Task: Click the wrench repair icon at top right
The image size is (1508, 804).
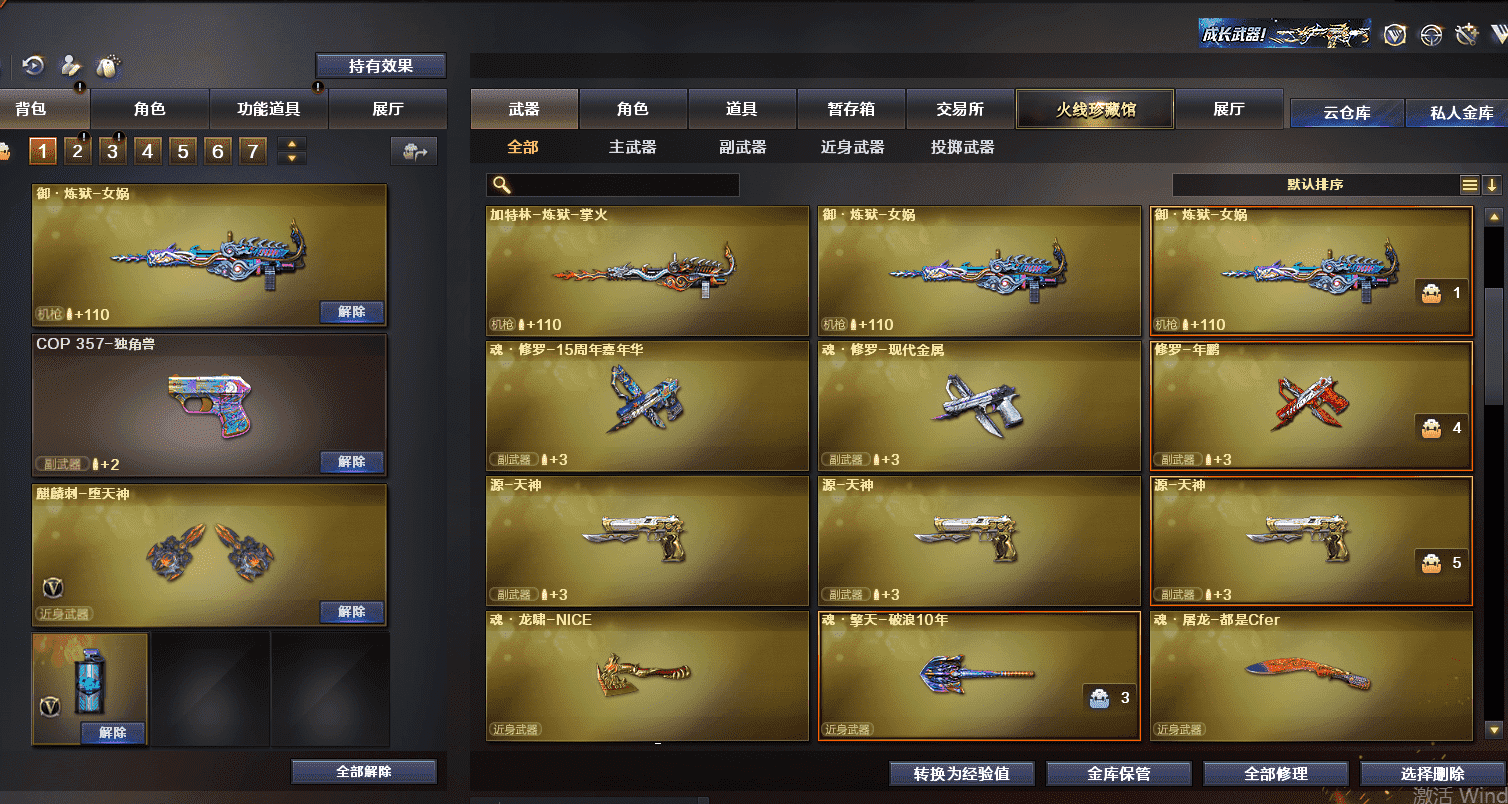Action: point(1467,35)
